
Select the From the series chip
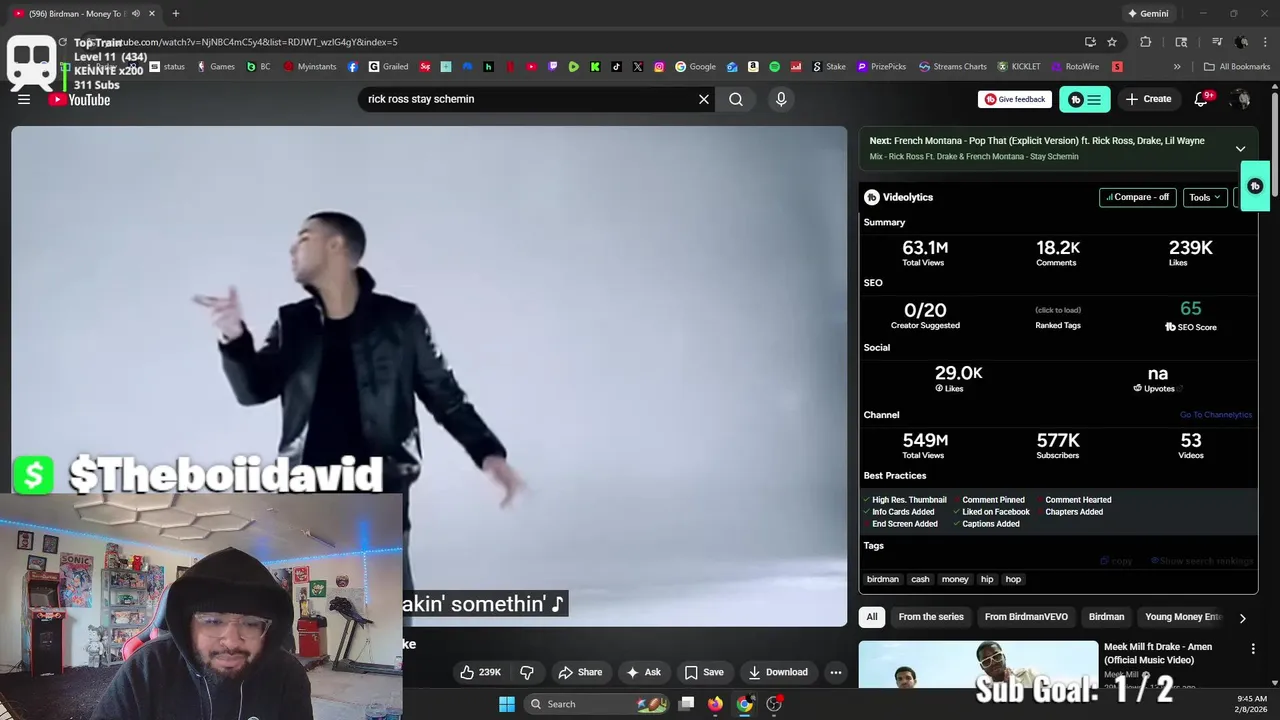931,617
